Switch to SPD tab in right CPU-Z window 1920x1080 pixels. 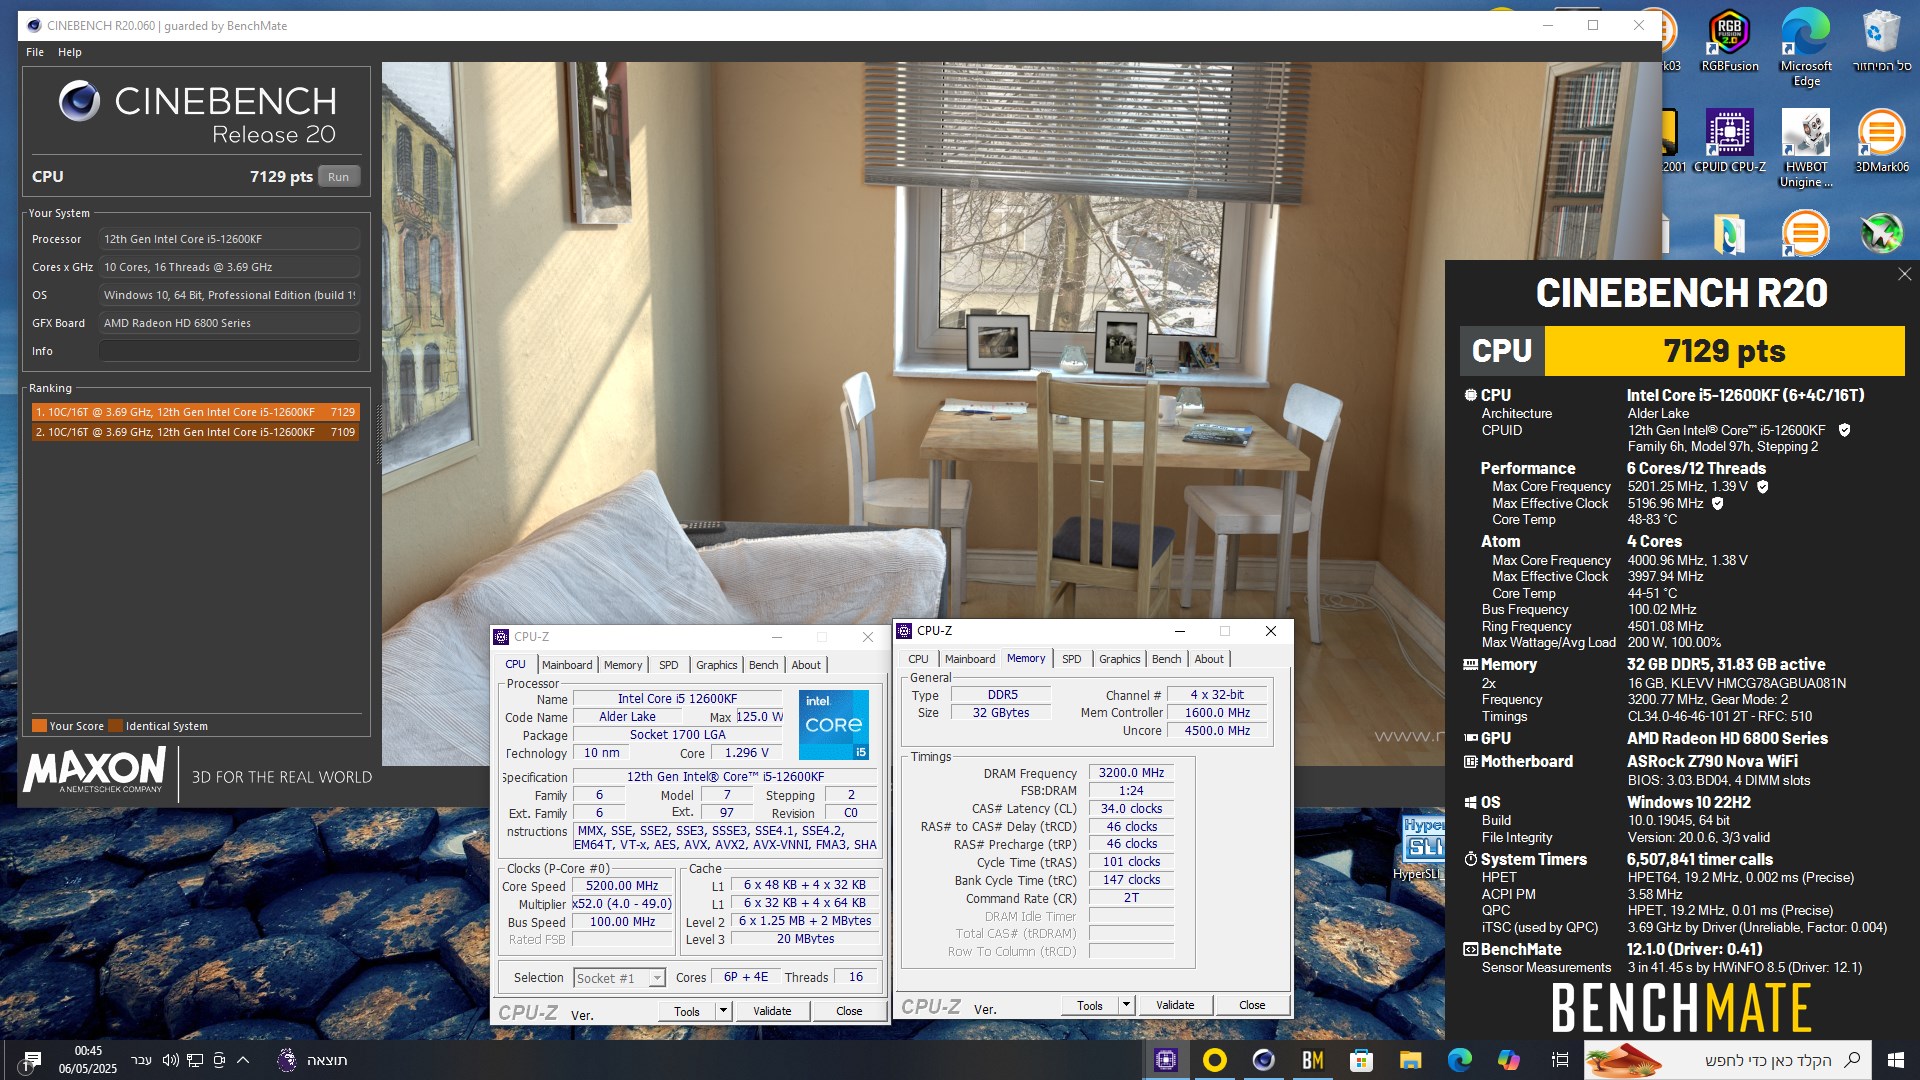coord(1072,659)
